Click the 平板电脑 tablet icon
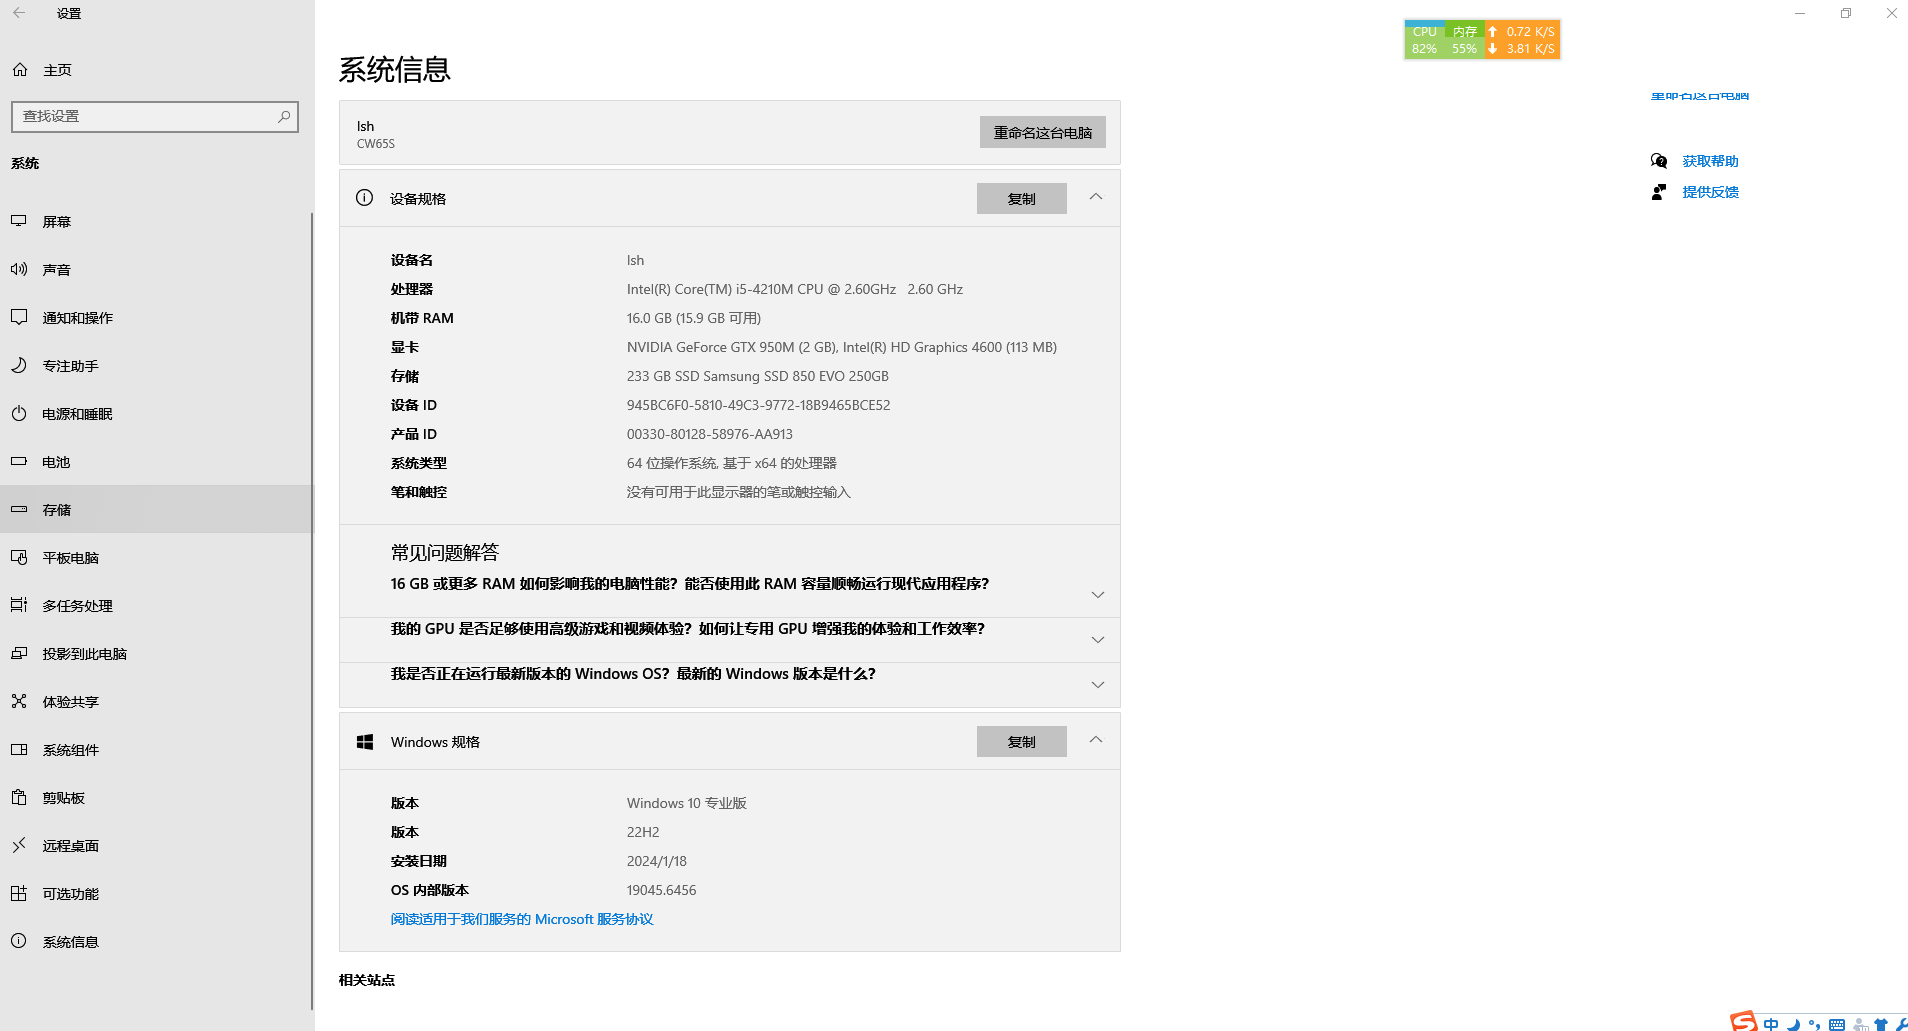Screen dimensions: 1908x1031 click(19, 557)
